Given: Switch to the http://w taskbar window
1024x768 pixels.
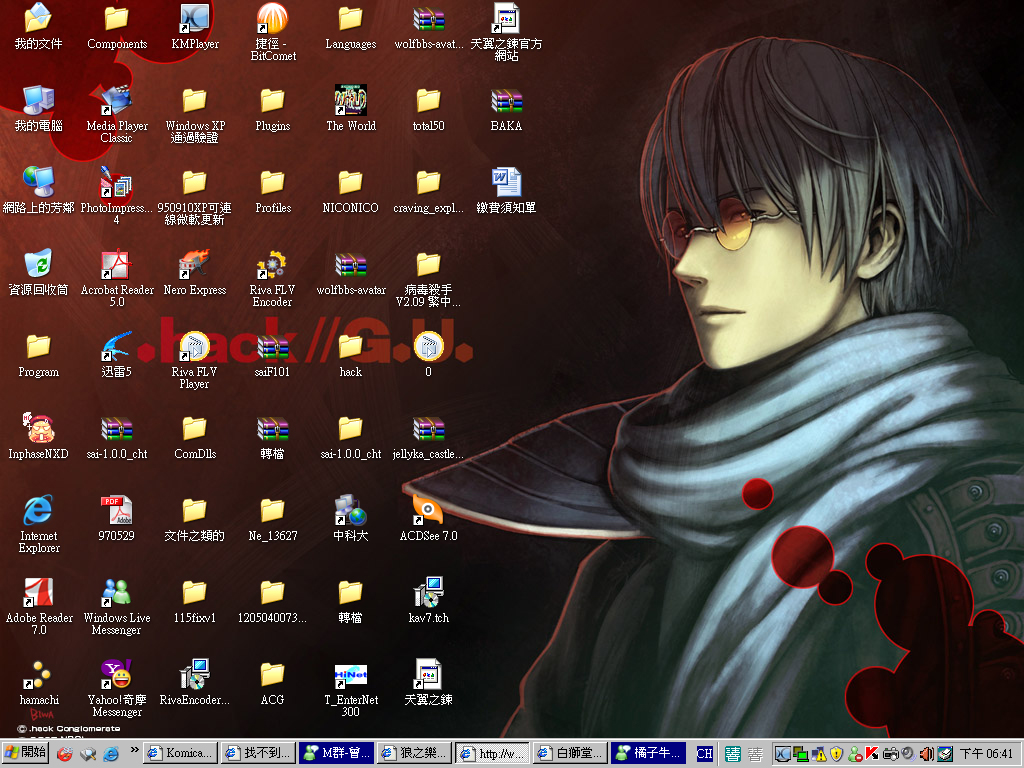Looking at the screenshot, I should point(493,753).
